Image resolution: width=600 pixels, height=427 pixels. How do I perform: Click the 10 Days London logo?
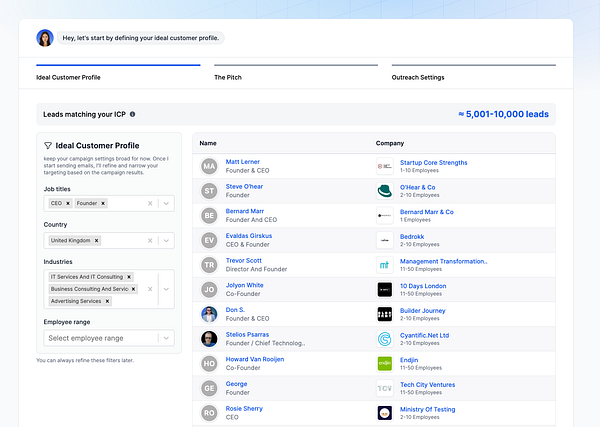(385, 290)
